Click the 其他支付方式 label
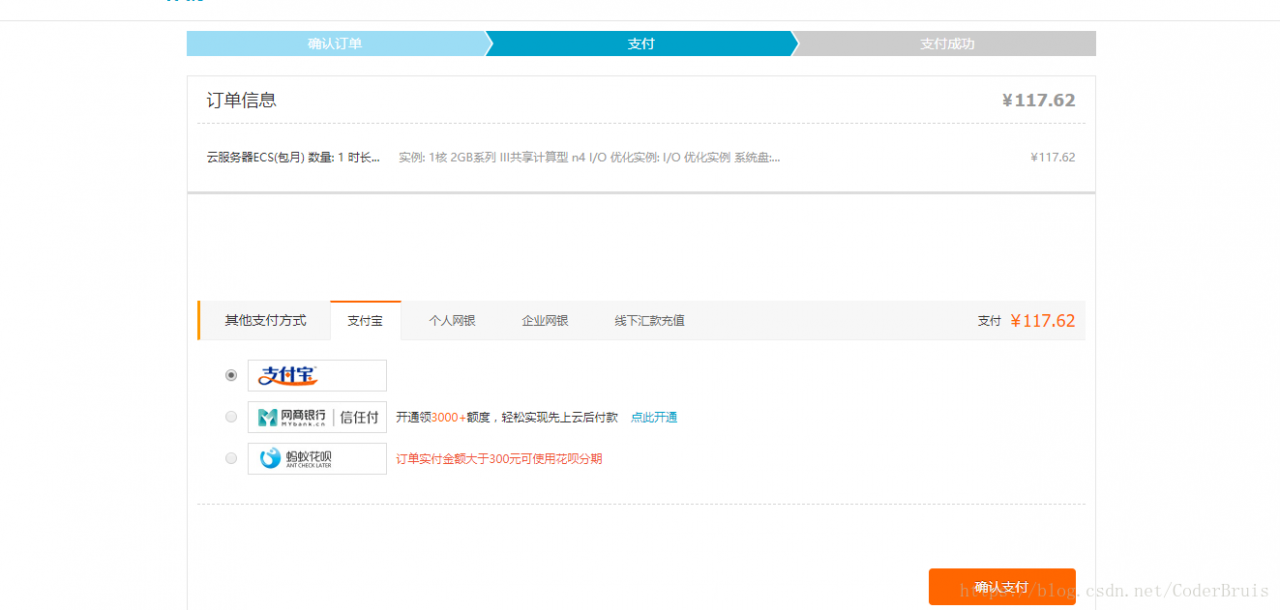Image resolution: width=1280 pixels, height=610 pixels. (x=265, y=320)
